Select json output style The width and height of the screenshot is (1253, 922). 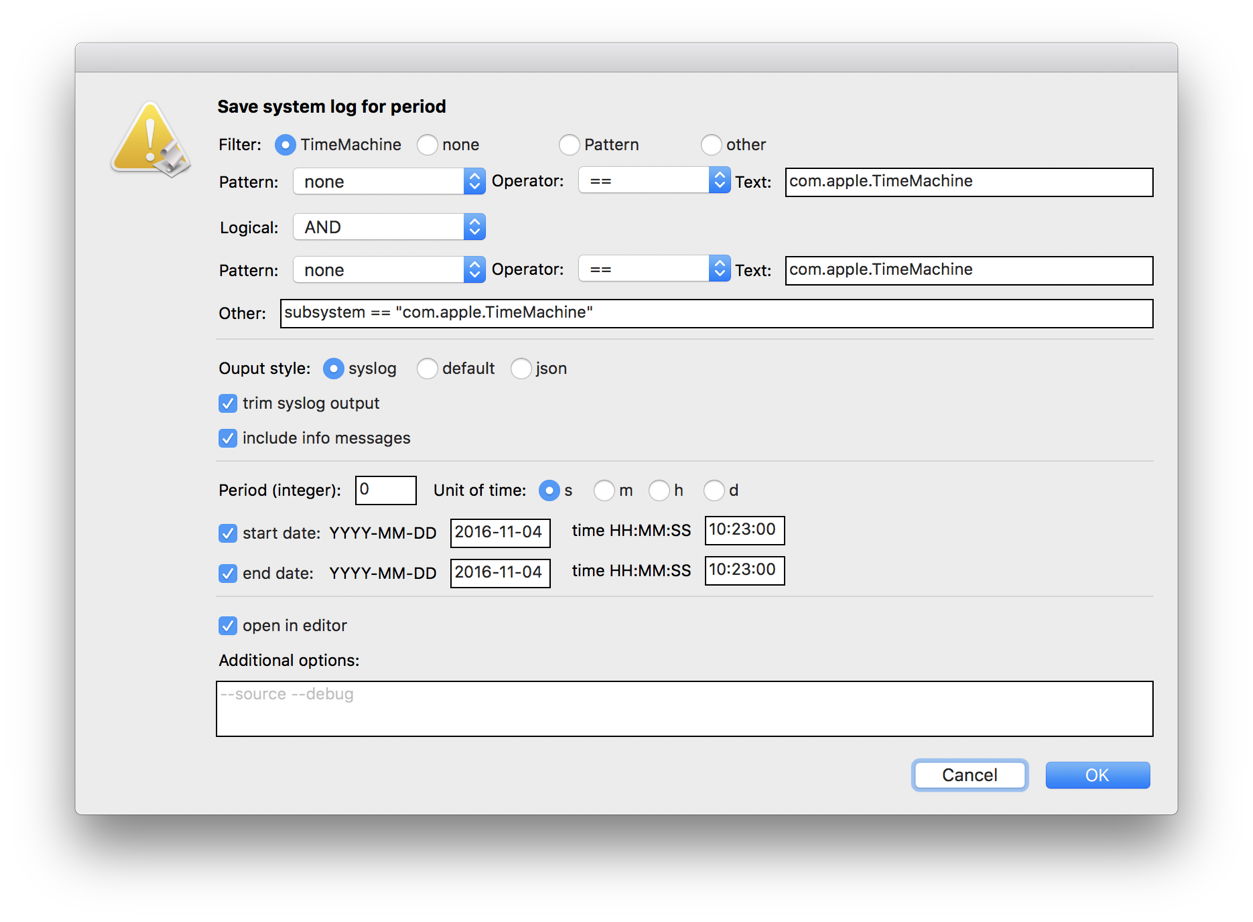click(x=521, y=369)
